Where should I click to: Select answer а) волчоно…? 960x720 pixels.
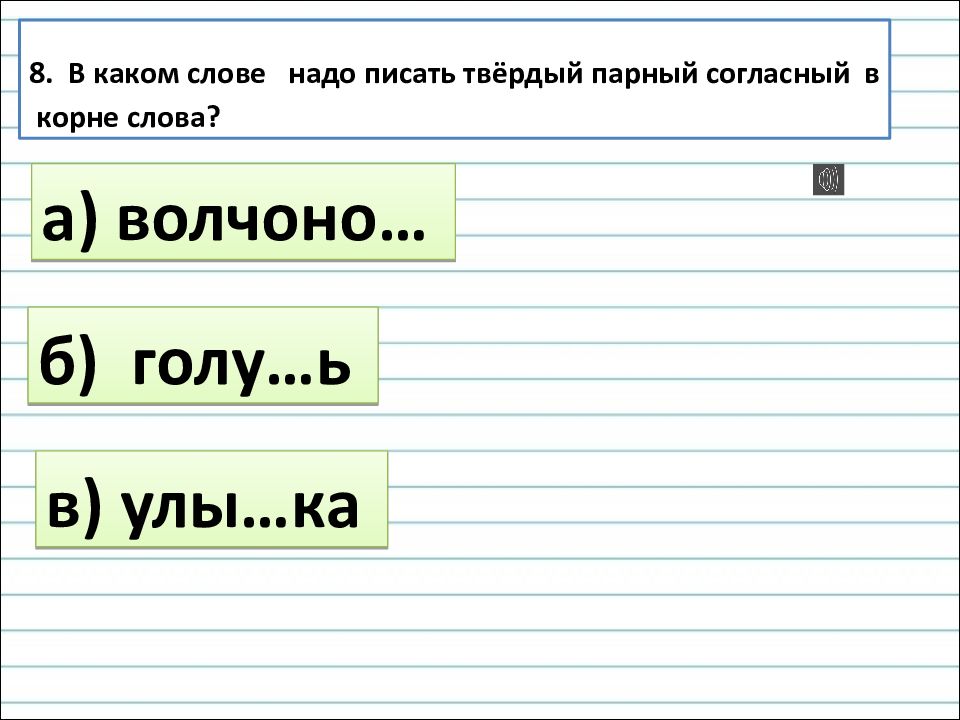pyautogui.click(x=243, y=212)
